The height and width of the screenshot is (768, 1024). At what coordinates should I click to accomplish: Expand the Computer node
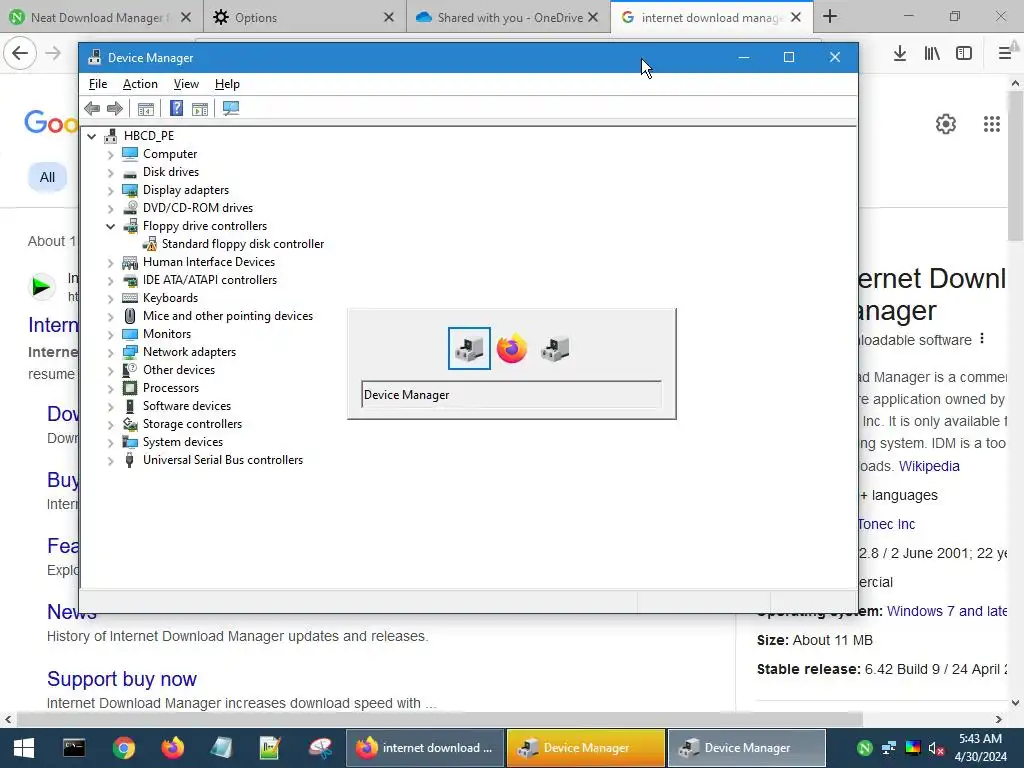[110, 154]
